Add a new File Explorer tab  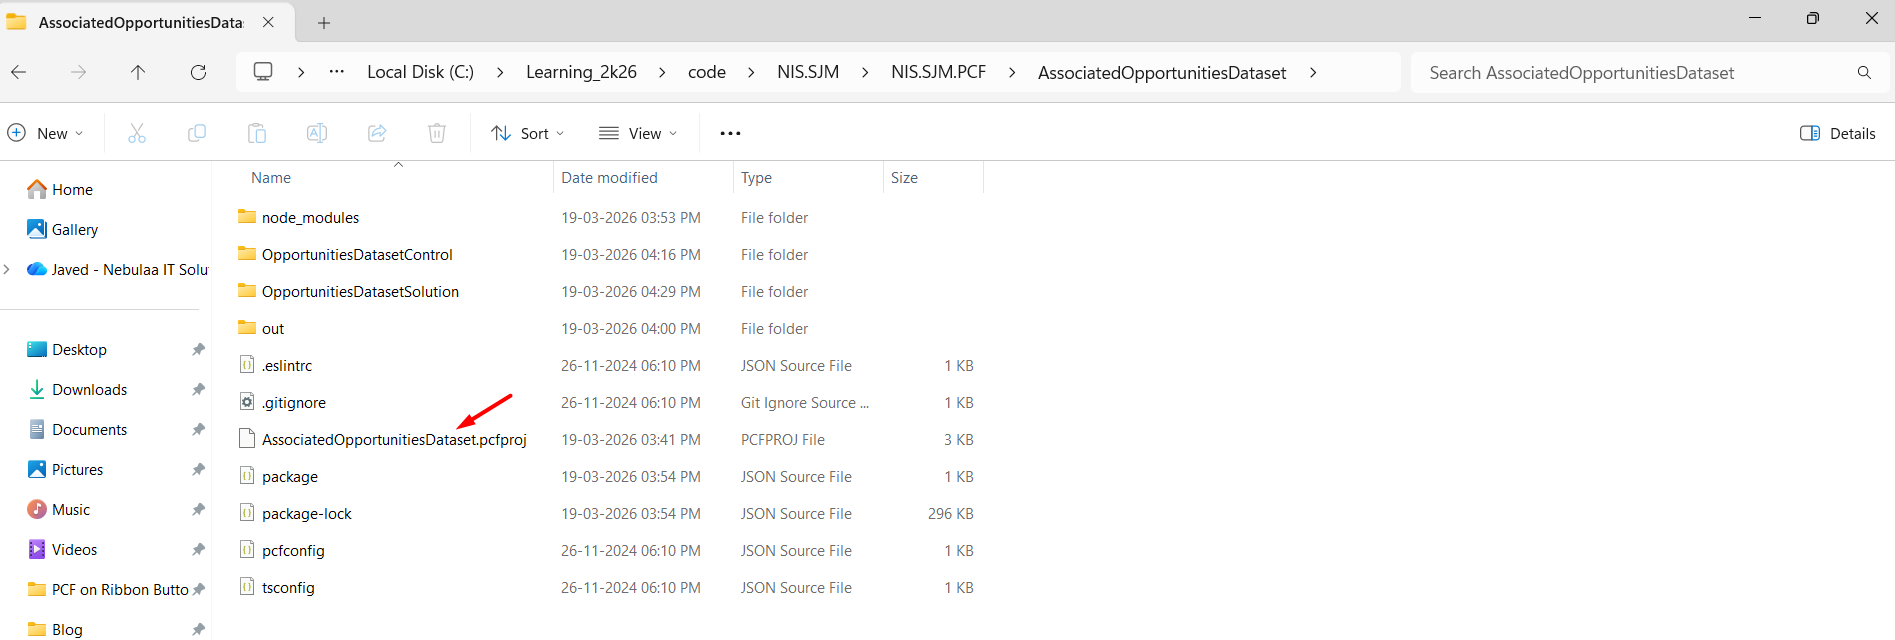pyautogui.click(x=324, y=22)
